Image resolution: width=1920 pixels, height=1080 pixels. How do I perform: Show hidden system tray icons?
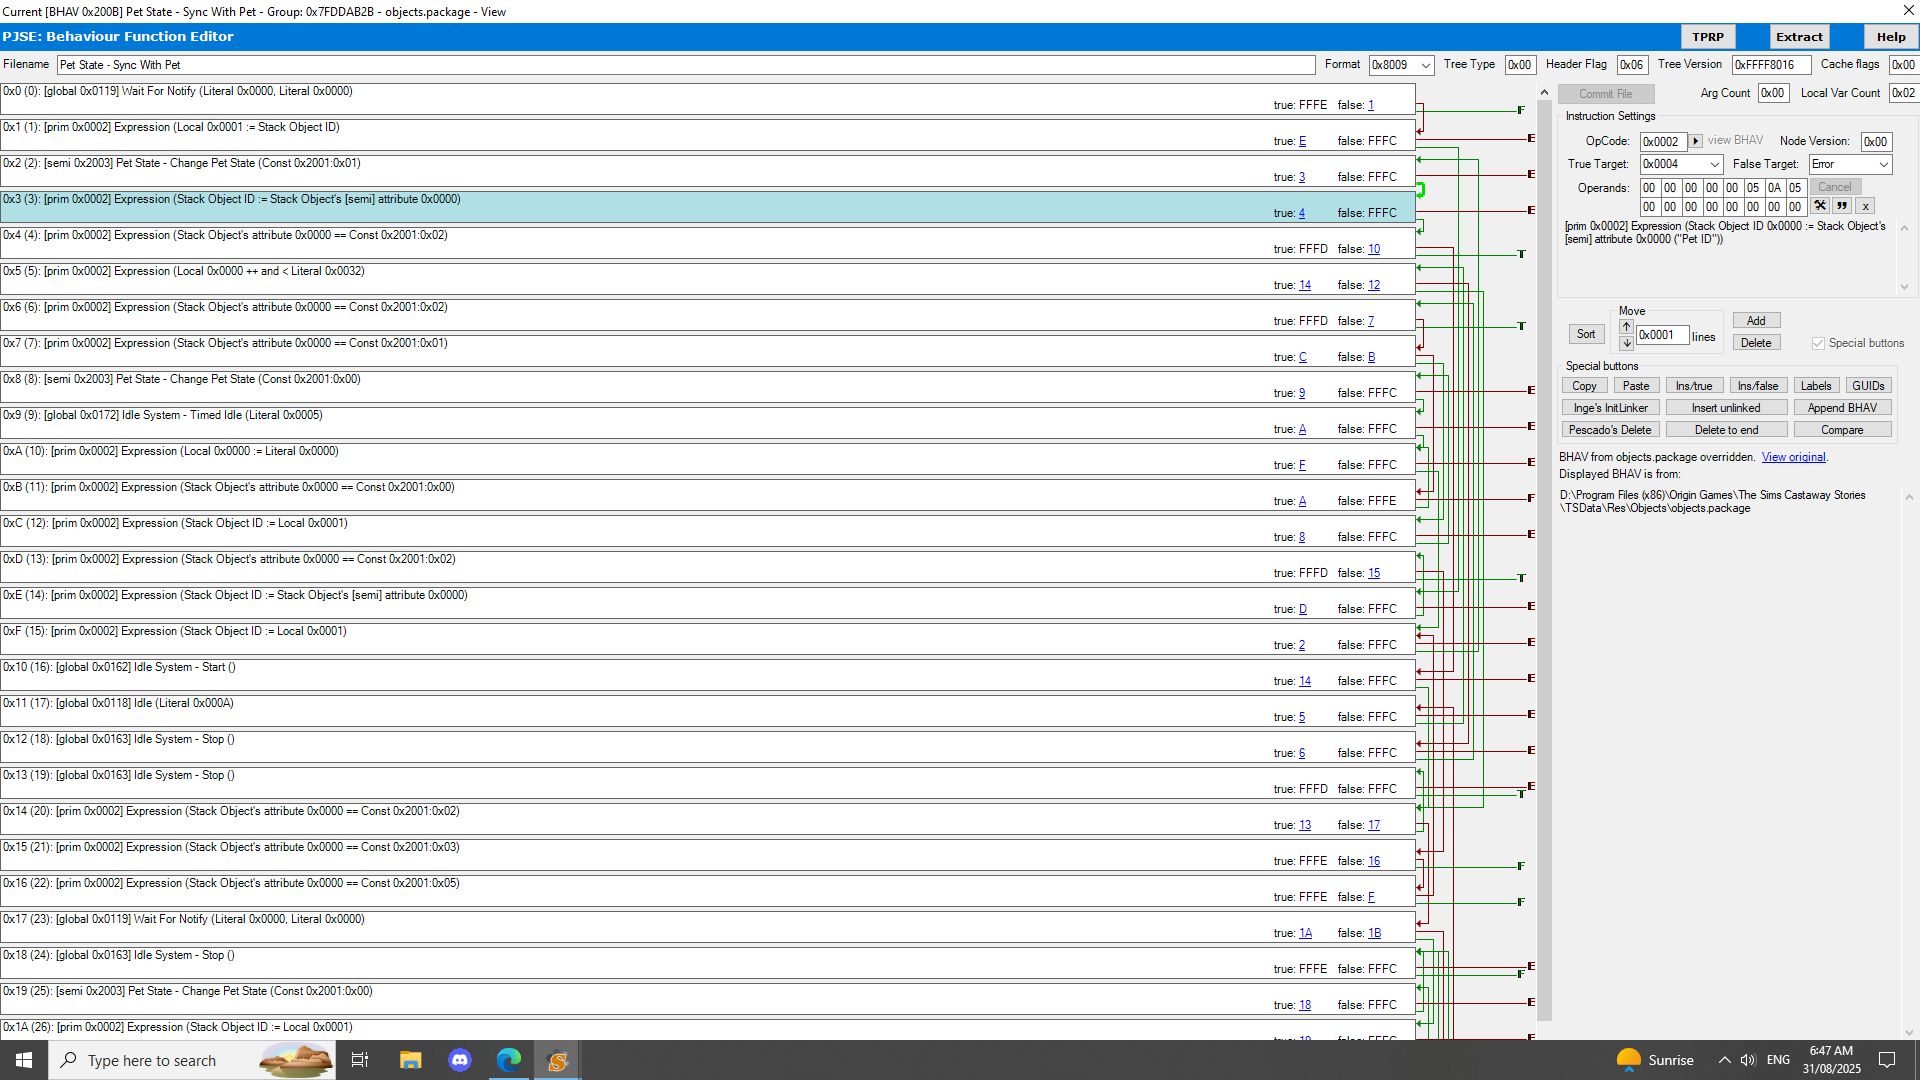1724,1060
